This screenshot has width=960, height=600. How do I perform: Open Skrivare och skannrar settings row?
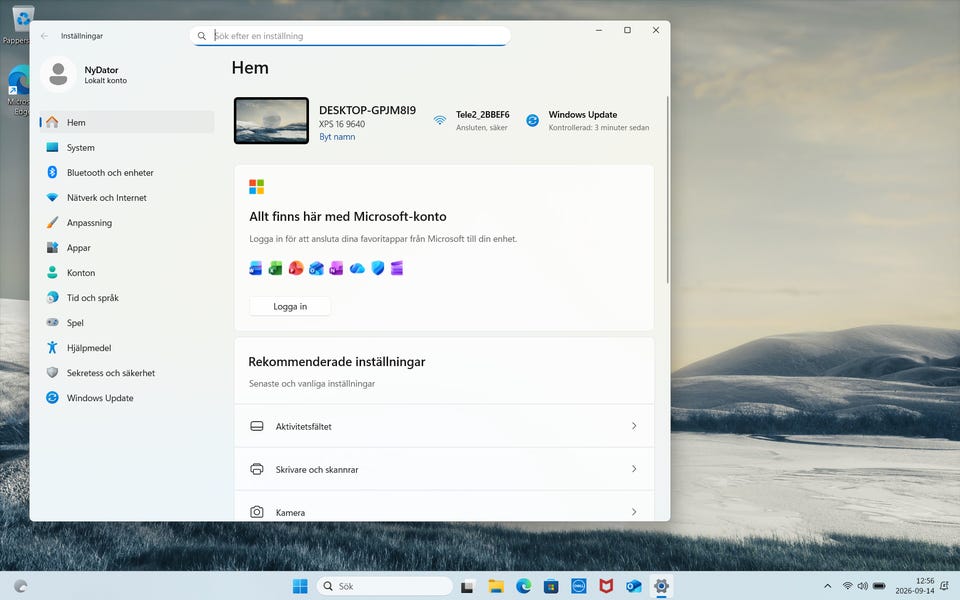coord(444,469)
